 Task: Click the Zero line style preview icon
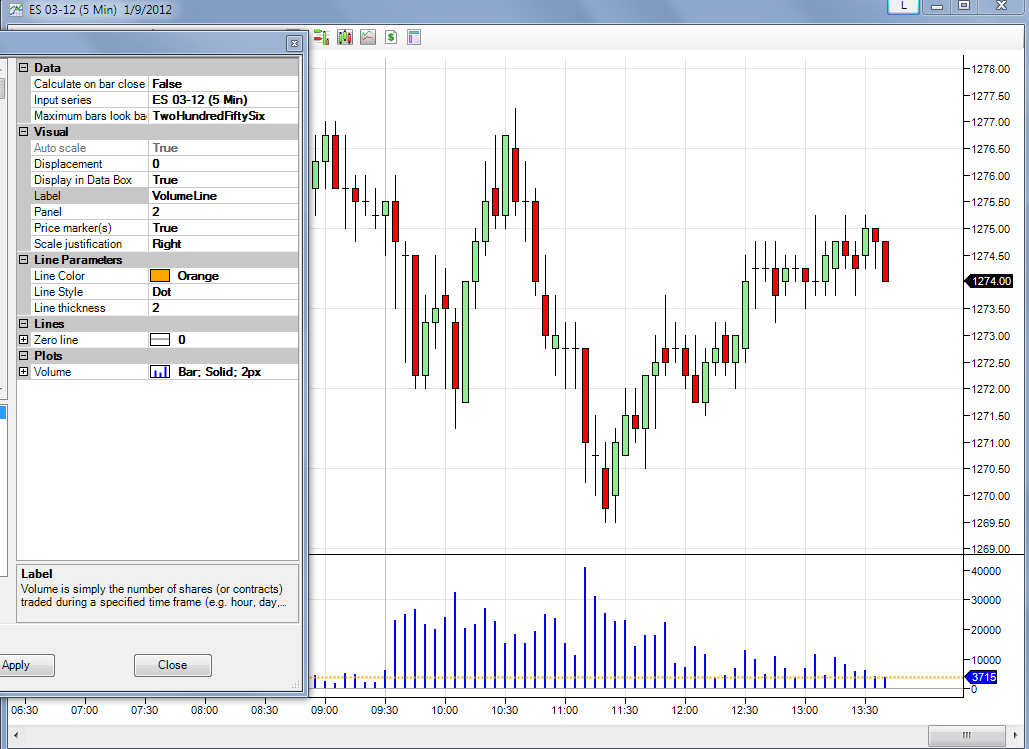pos(160,339)
